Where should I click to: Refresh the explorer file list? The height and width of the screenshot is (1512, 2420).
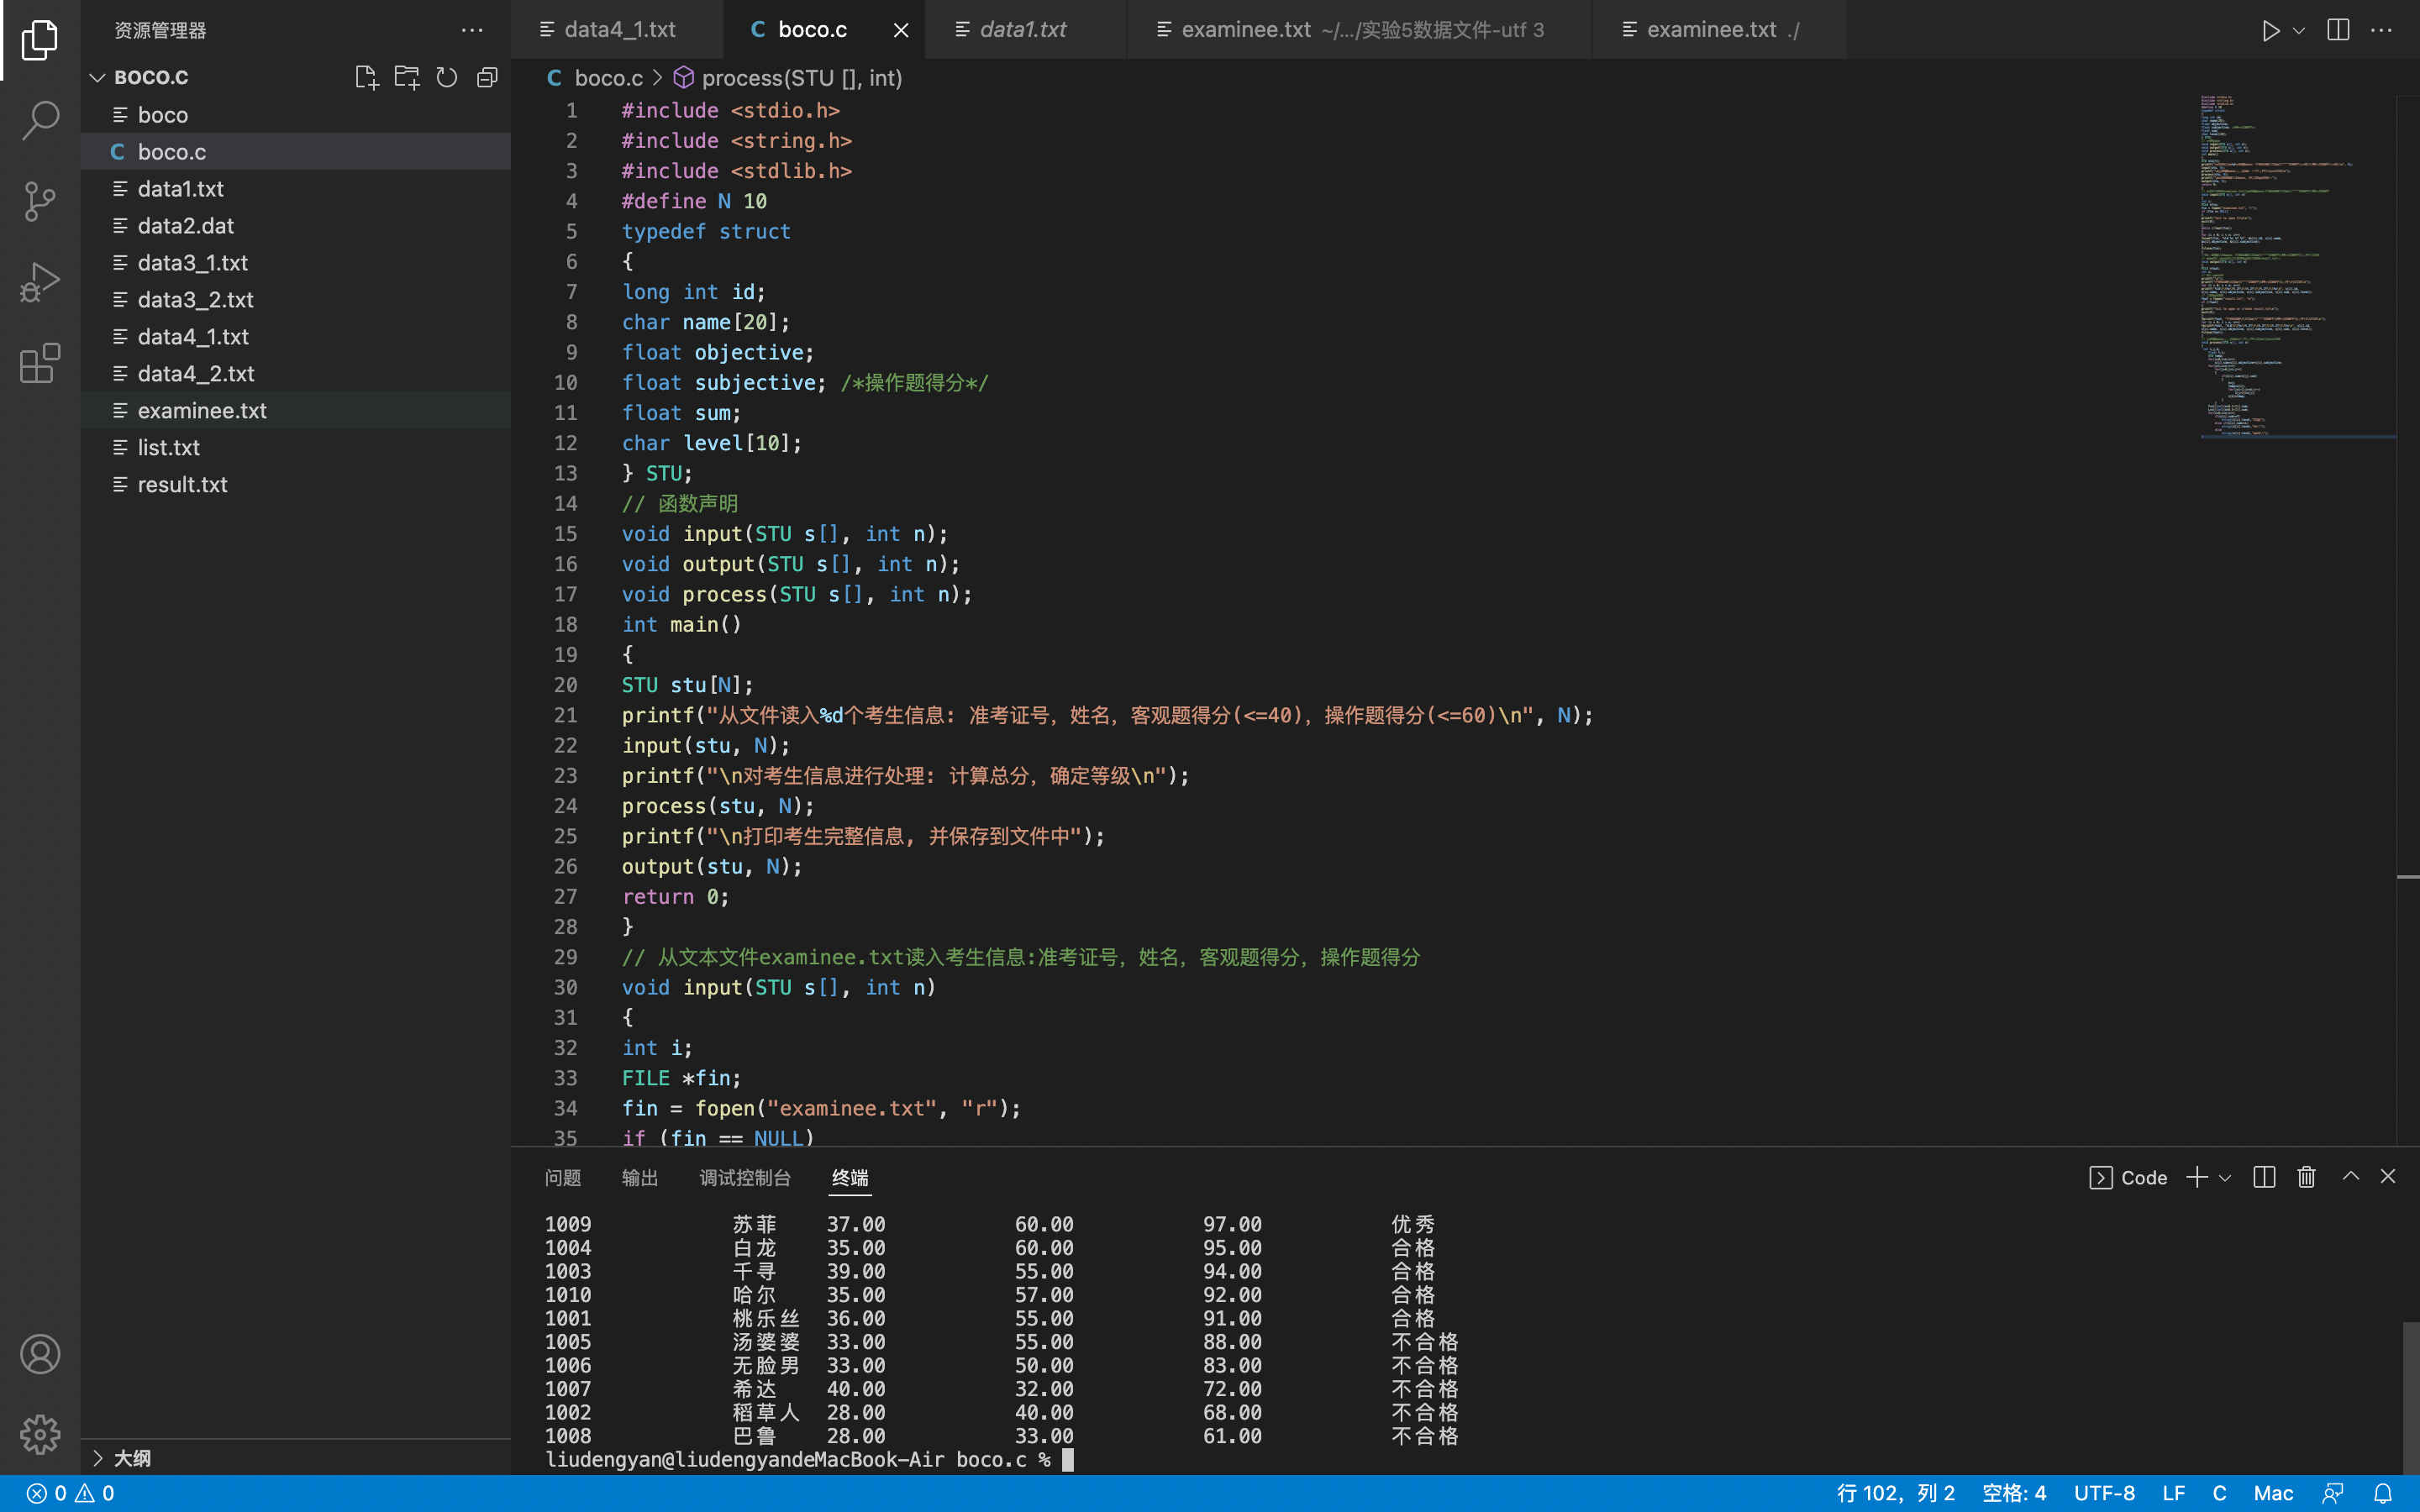pyautogui.click(x=447, y=77)
